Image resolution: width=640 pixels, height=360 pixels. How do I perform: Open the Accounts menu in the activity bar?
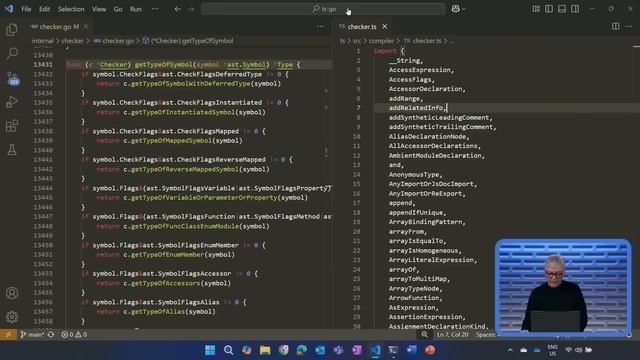click(12, 293)
